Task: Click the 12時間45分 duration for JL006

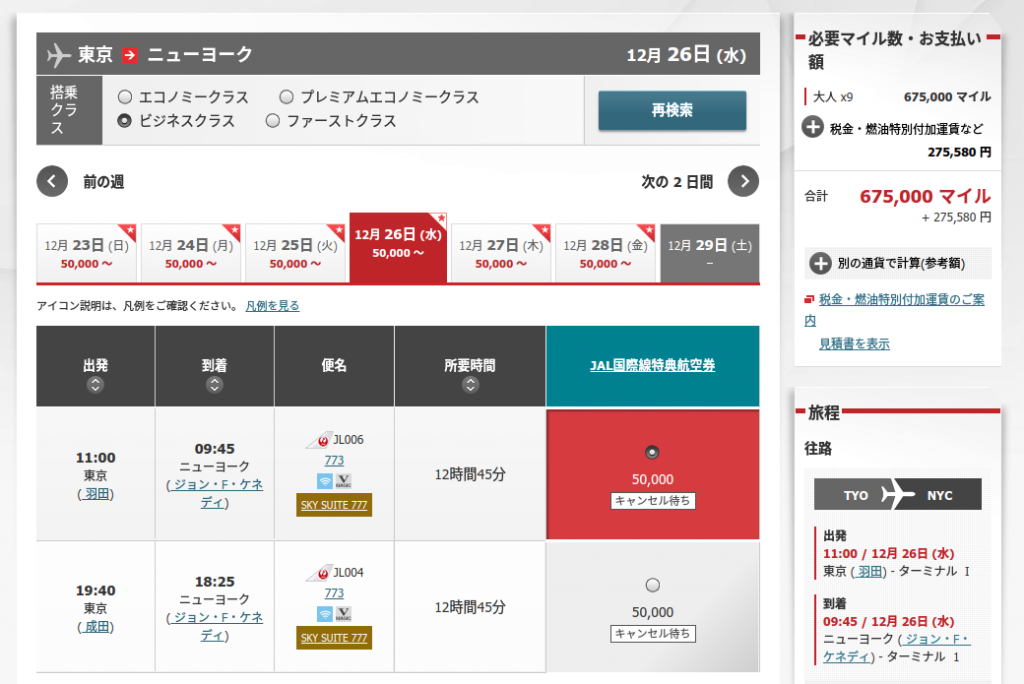Action: [470, 474]
